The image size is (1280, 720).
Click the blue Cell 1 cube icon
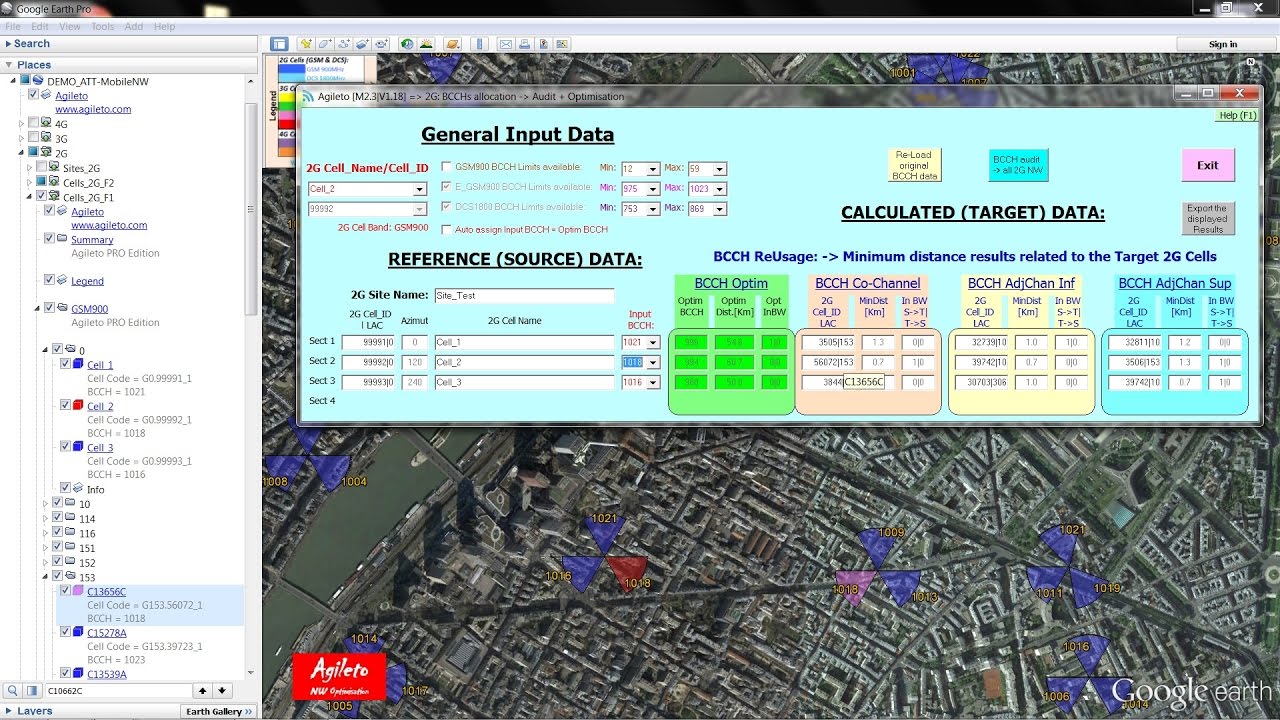(77, 364)
